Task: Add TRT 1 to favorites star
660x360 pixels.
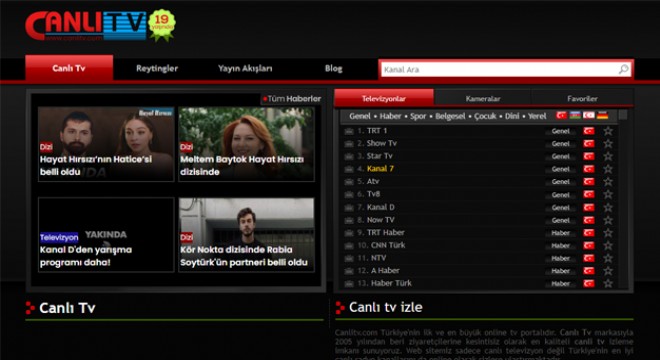Action: pyautogui.click(x=608, y=131)
